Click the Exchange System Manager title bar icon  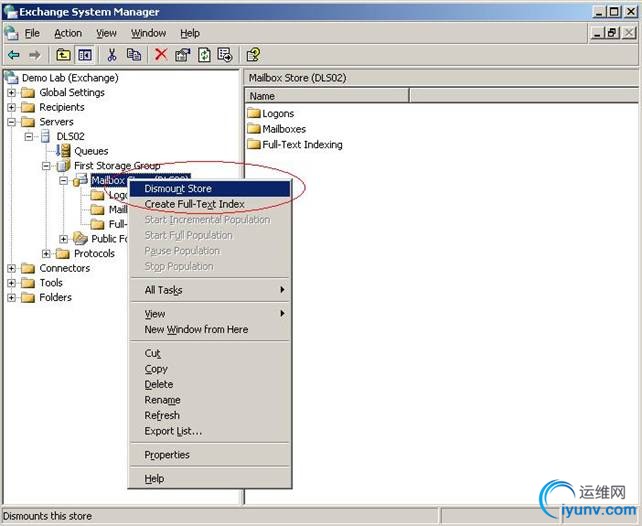click(10, 11)
